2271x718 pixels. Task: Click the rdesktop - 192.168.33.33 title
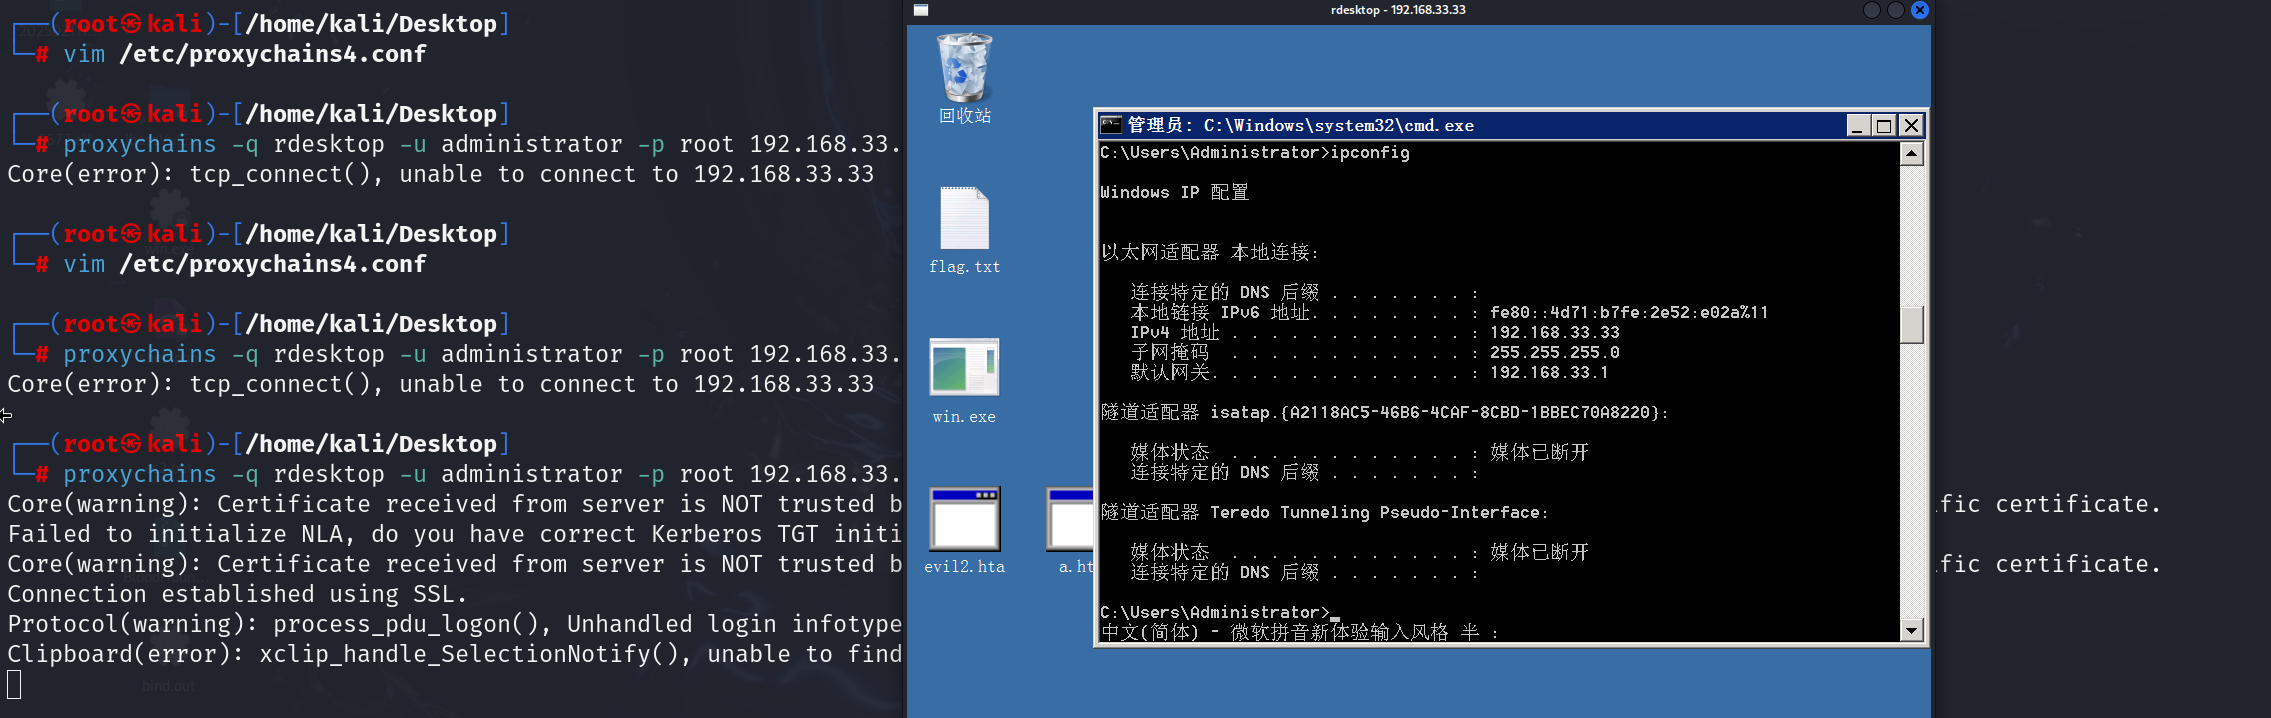point(1398,10)
